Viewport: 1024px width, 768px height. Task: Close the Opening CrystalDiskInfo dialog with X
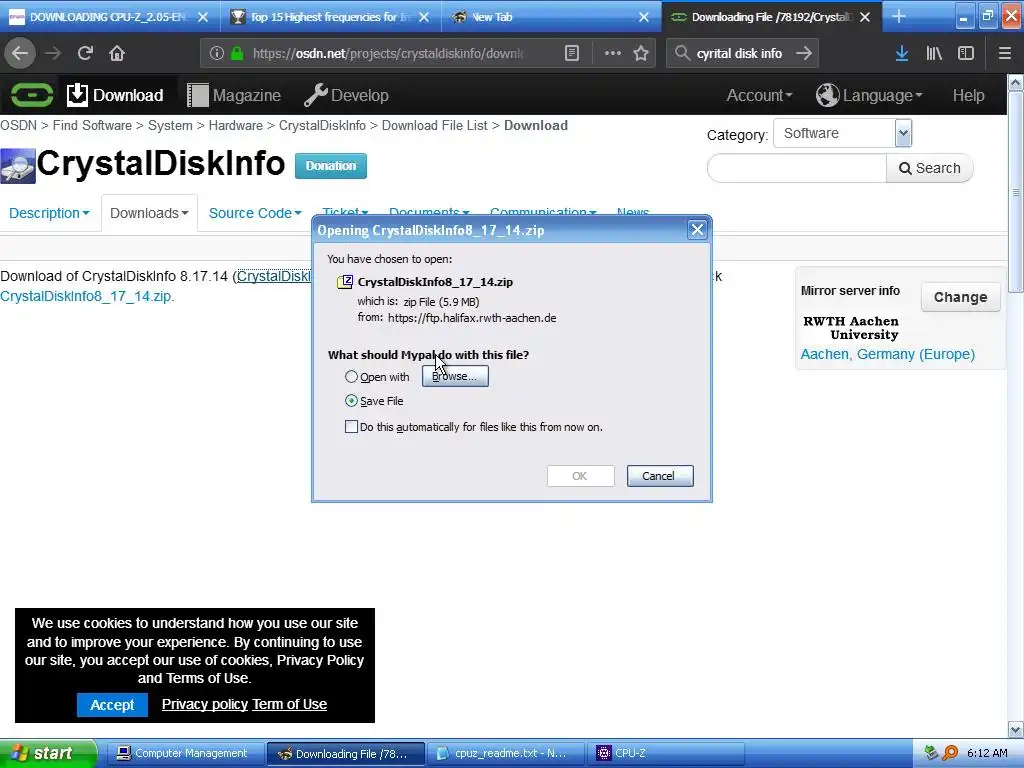pos(697,230)
